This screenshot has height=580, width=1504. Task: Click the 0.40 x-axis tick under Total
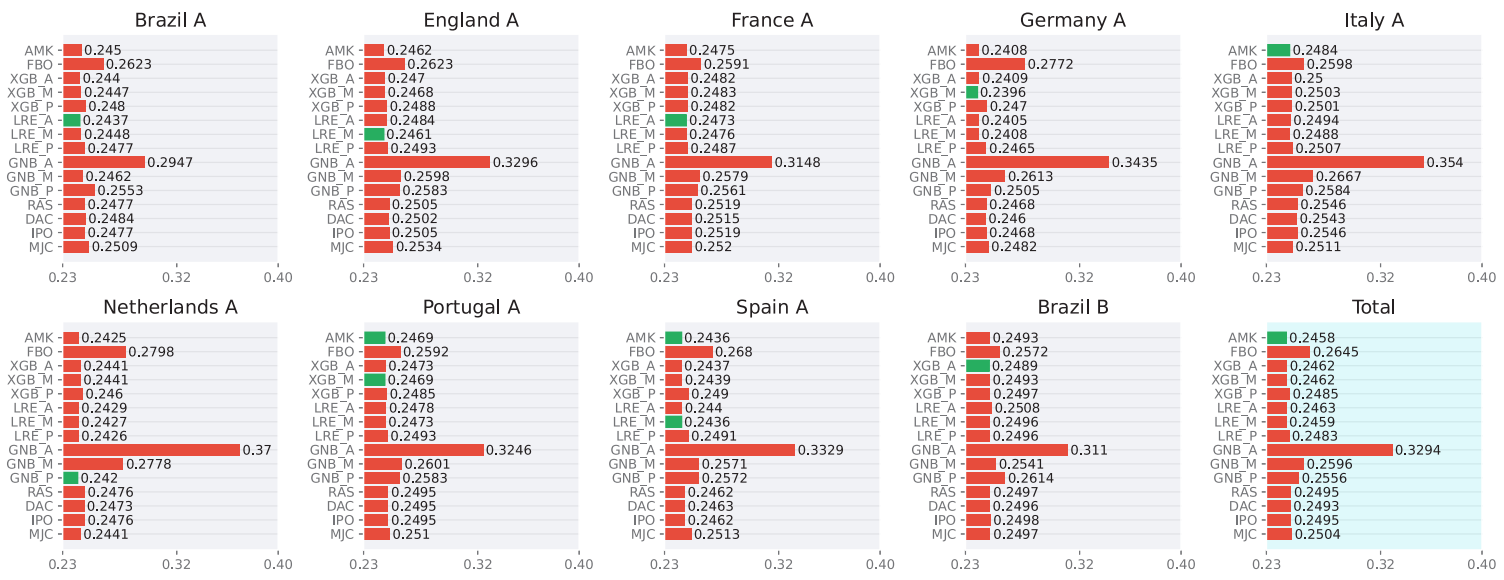[1481, 561]
